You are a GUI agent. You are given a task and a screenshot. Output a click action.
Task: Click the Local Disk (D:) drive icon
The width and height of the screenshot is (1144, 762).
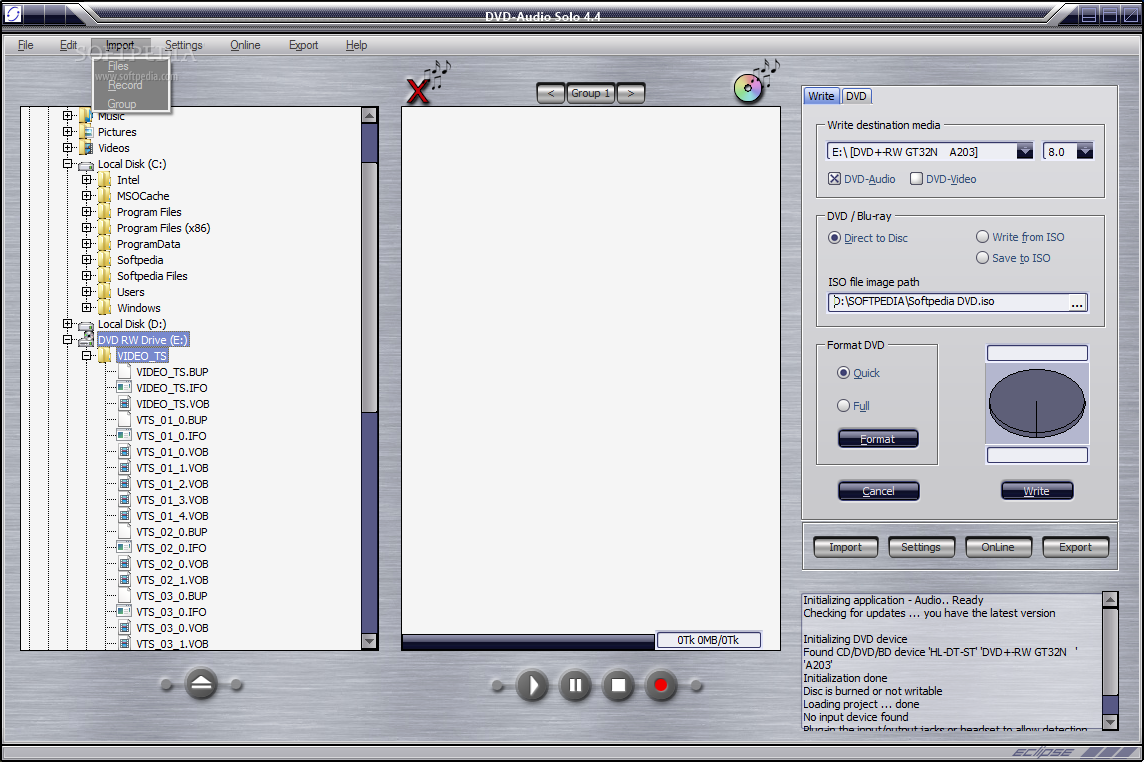coord(86,324)
